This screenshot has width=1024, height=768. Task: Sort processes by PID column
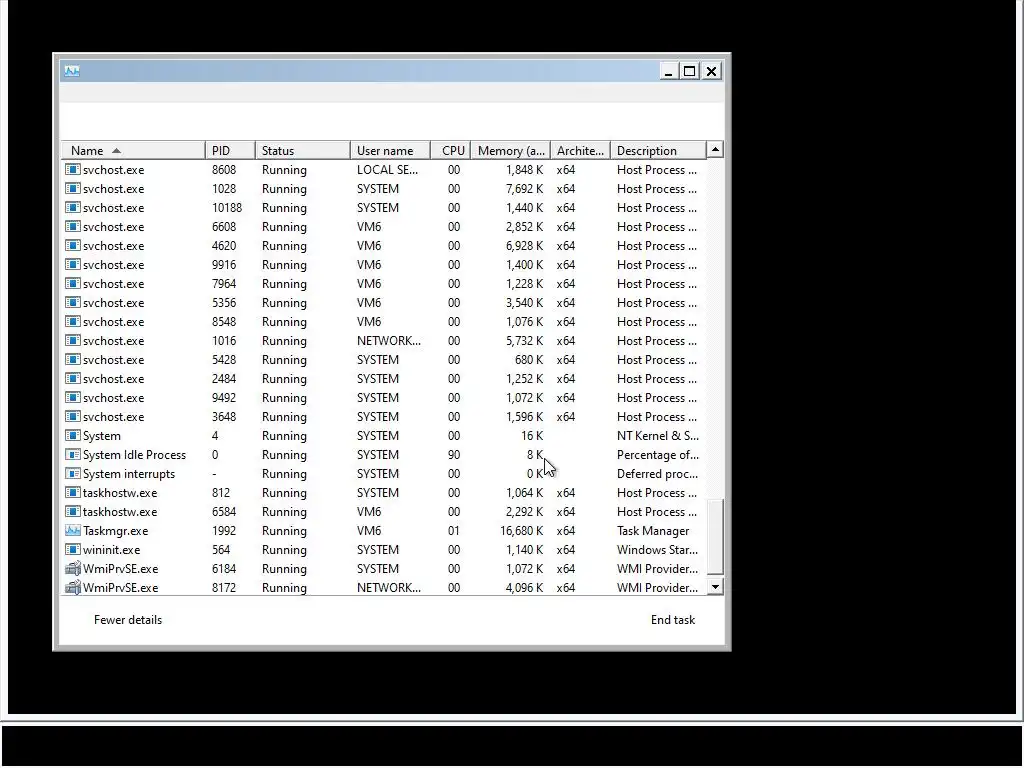230,150
